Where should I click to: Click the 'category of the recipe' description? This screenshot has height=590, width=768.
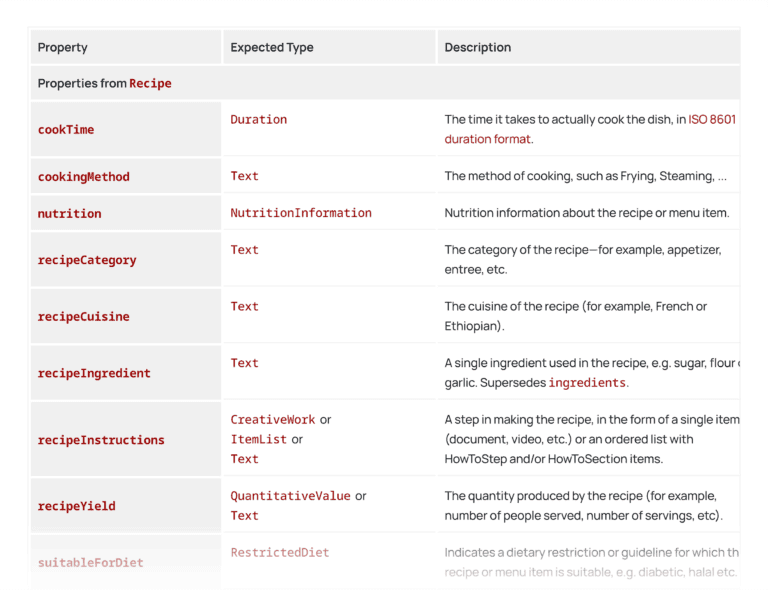coord(583,260)
